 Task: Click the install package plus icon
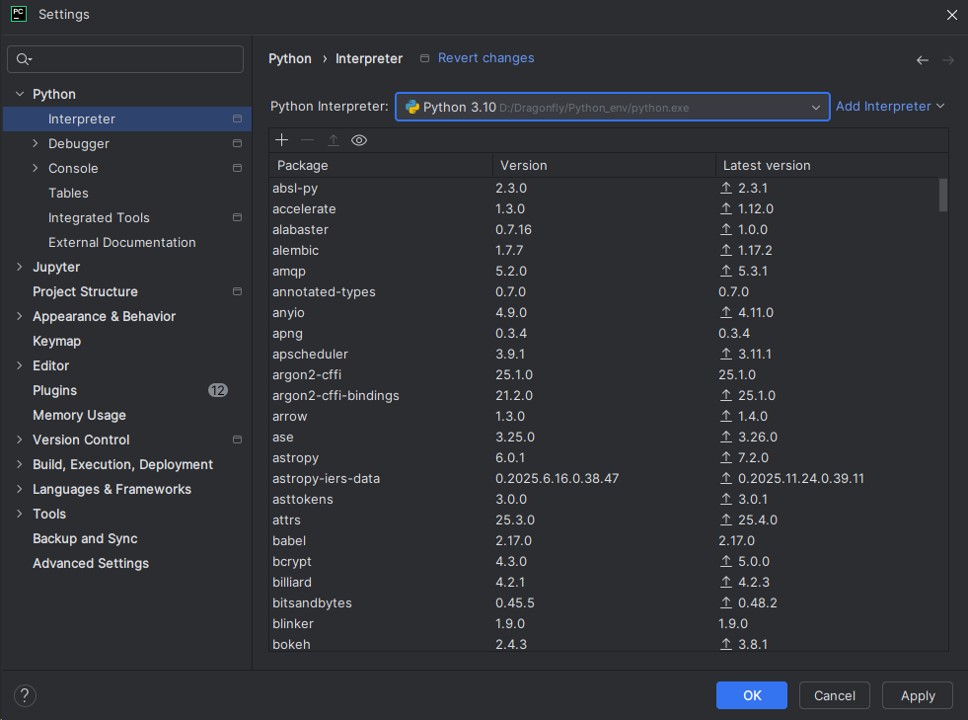point(282,140)
